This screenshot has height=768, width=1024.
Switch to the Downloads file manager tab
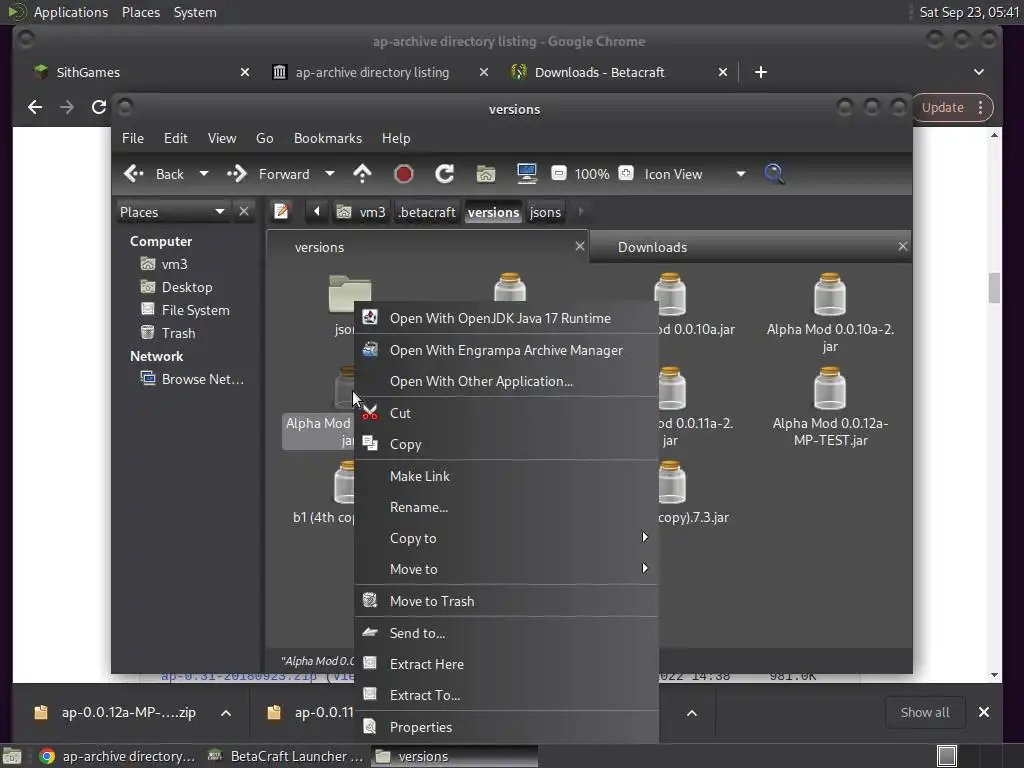click(x=750, y=247)
